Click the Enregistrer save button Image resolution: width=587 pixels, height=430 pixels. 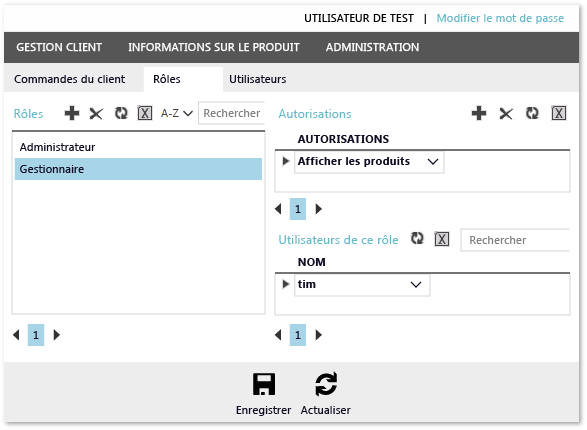[x=264, y=394]
